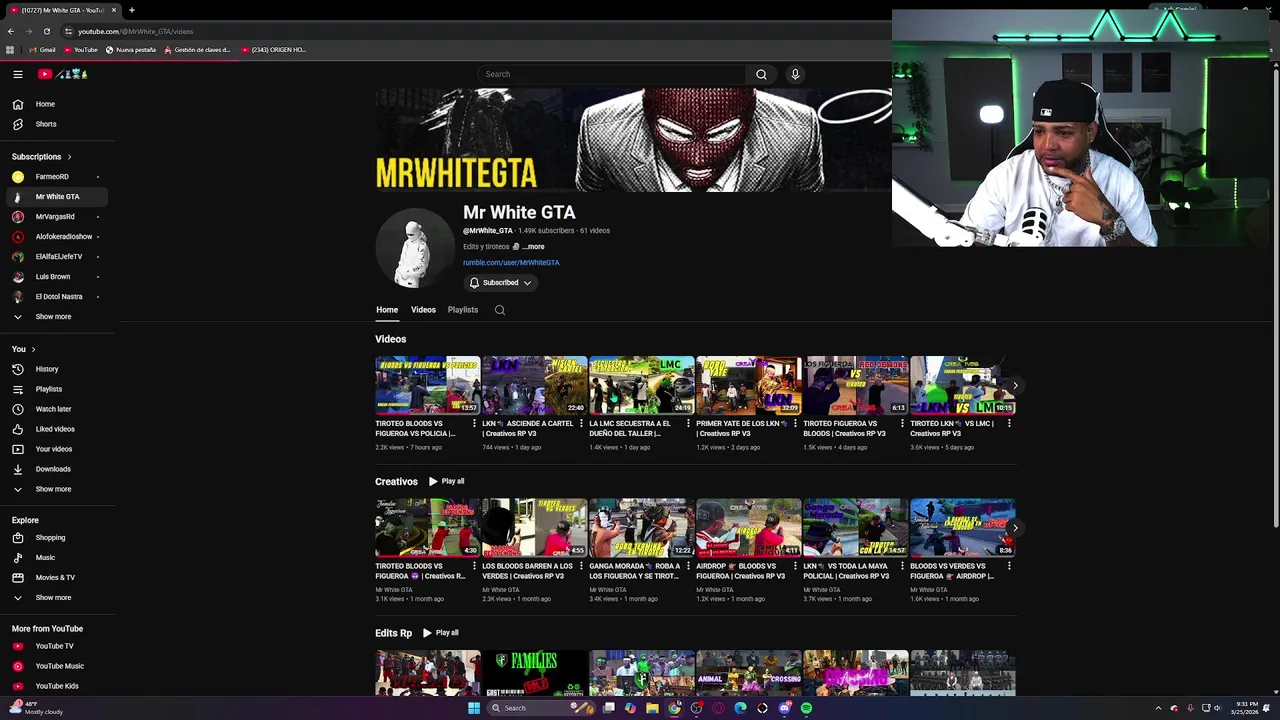Open Spotify from the taskbar
The height and width of the screenshot is (720, 1280).
click(x=806, y=708)
